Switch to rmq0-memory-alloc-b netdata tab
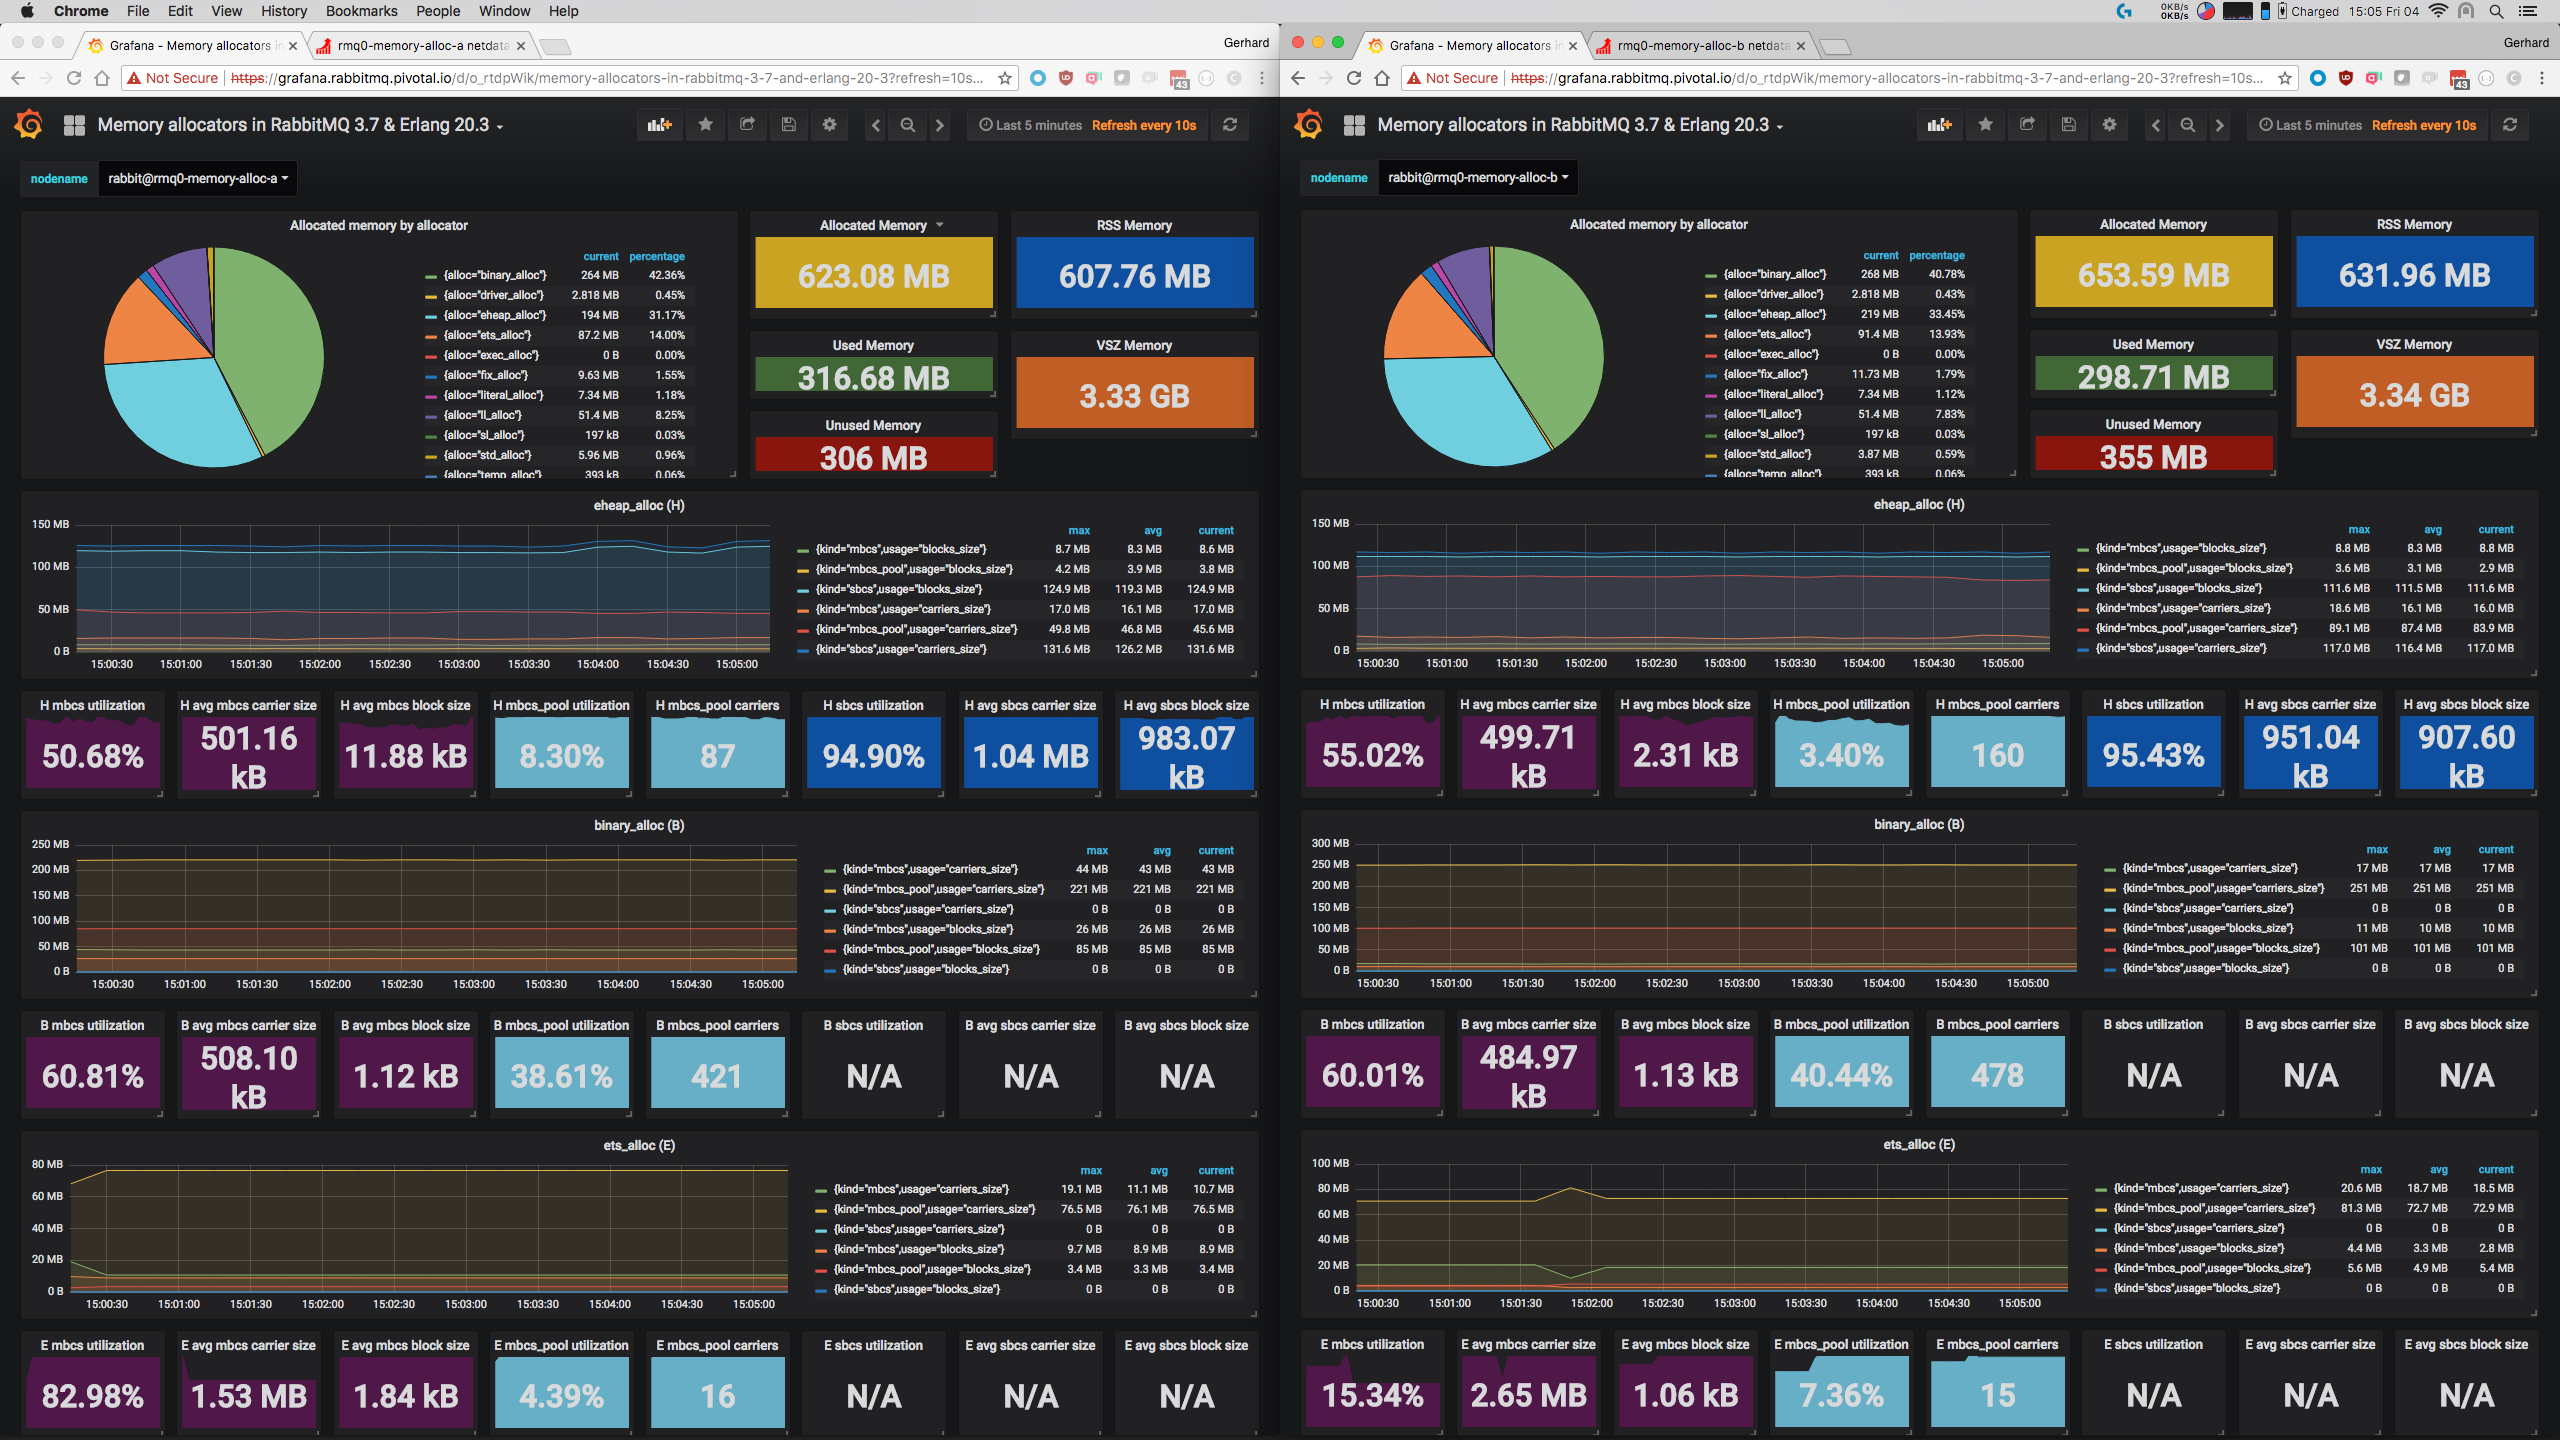The height and width of the screenshot is (1440, 2560). pyautogui.click(x=1702, y=46)
